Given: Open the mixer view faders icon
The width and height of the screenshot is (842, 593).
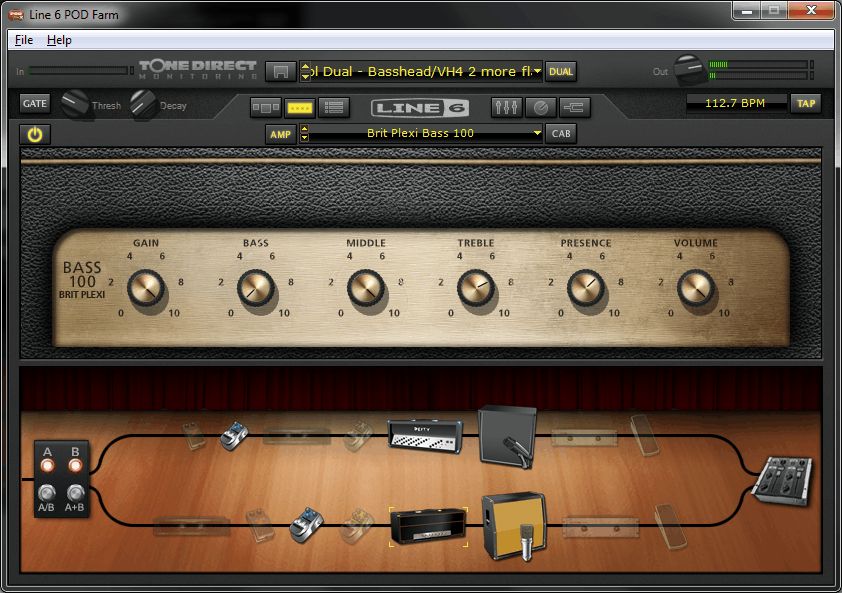Looking at the screenshot, I should [506, 107].
